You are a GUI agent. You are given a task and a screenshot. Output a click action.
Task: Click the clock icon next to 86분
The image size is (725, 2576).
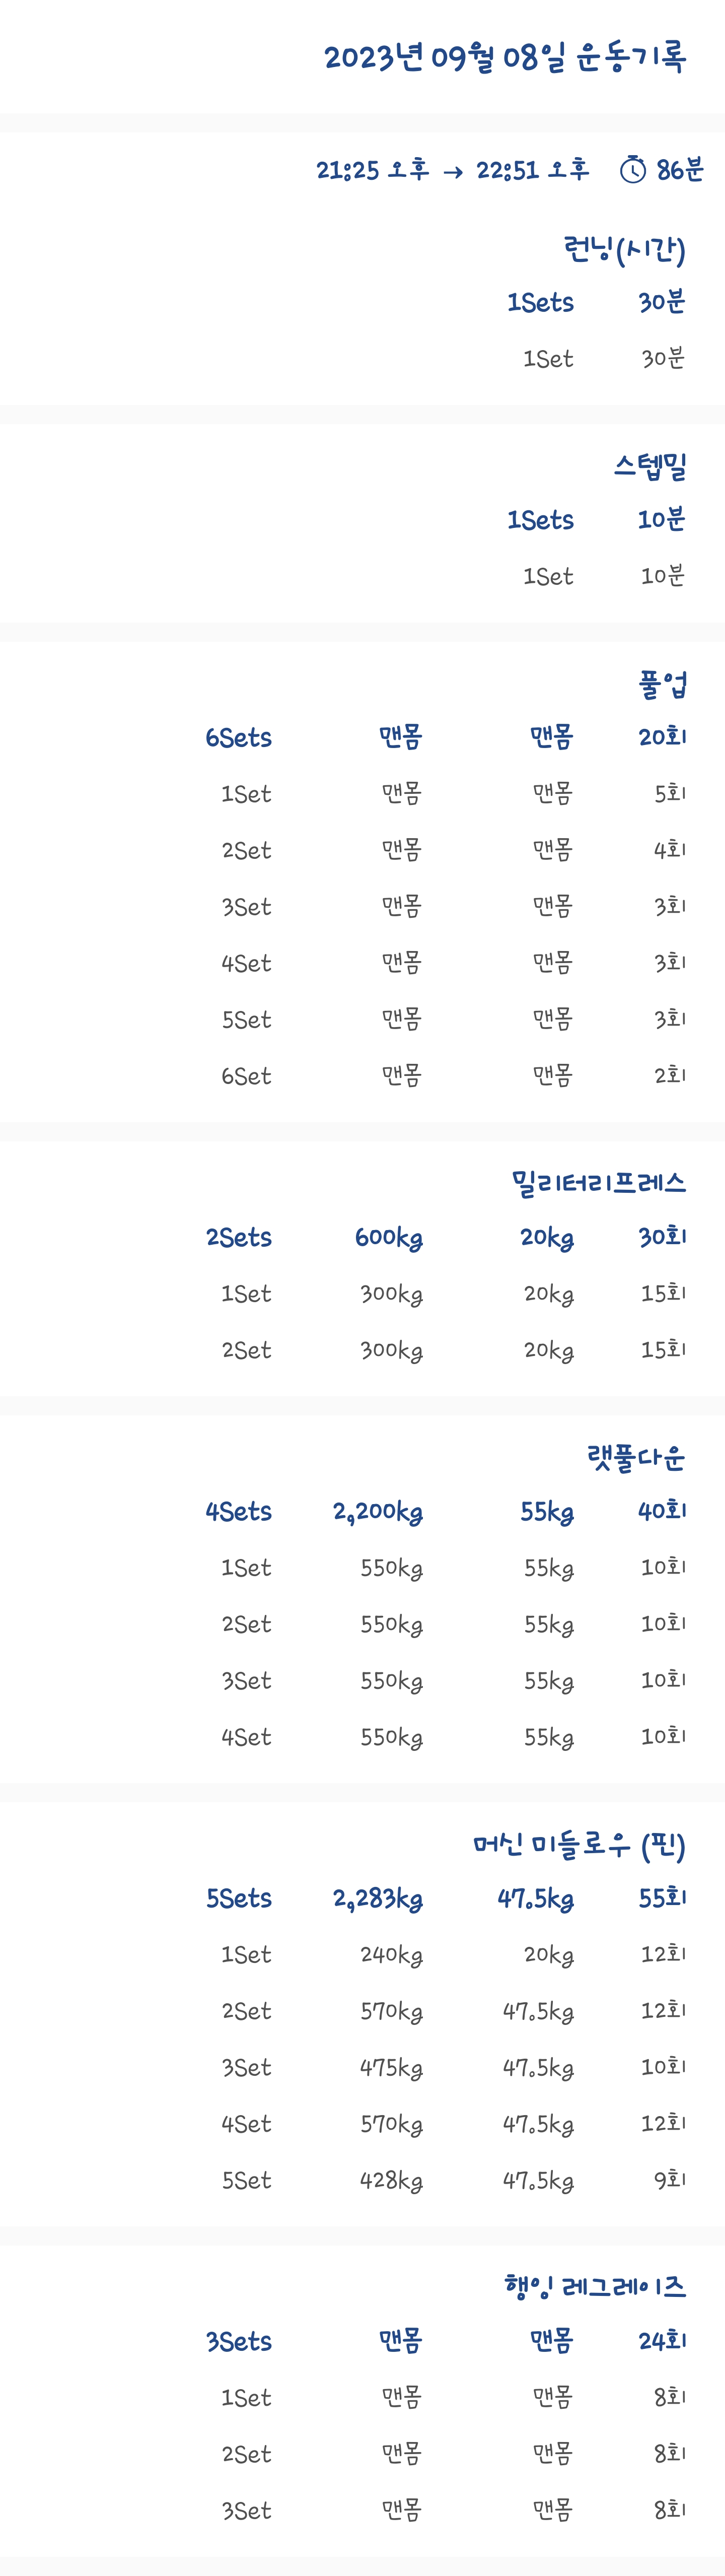(633, 170)
